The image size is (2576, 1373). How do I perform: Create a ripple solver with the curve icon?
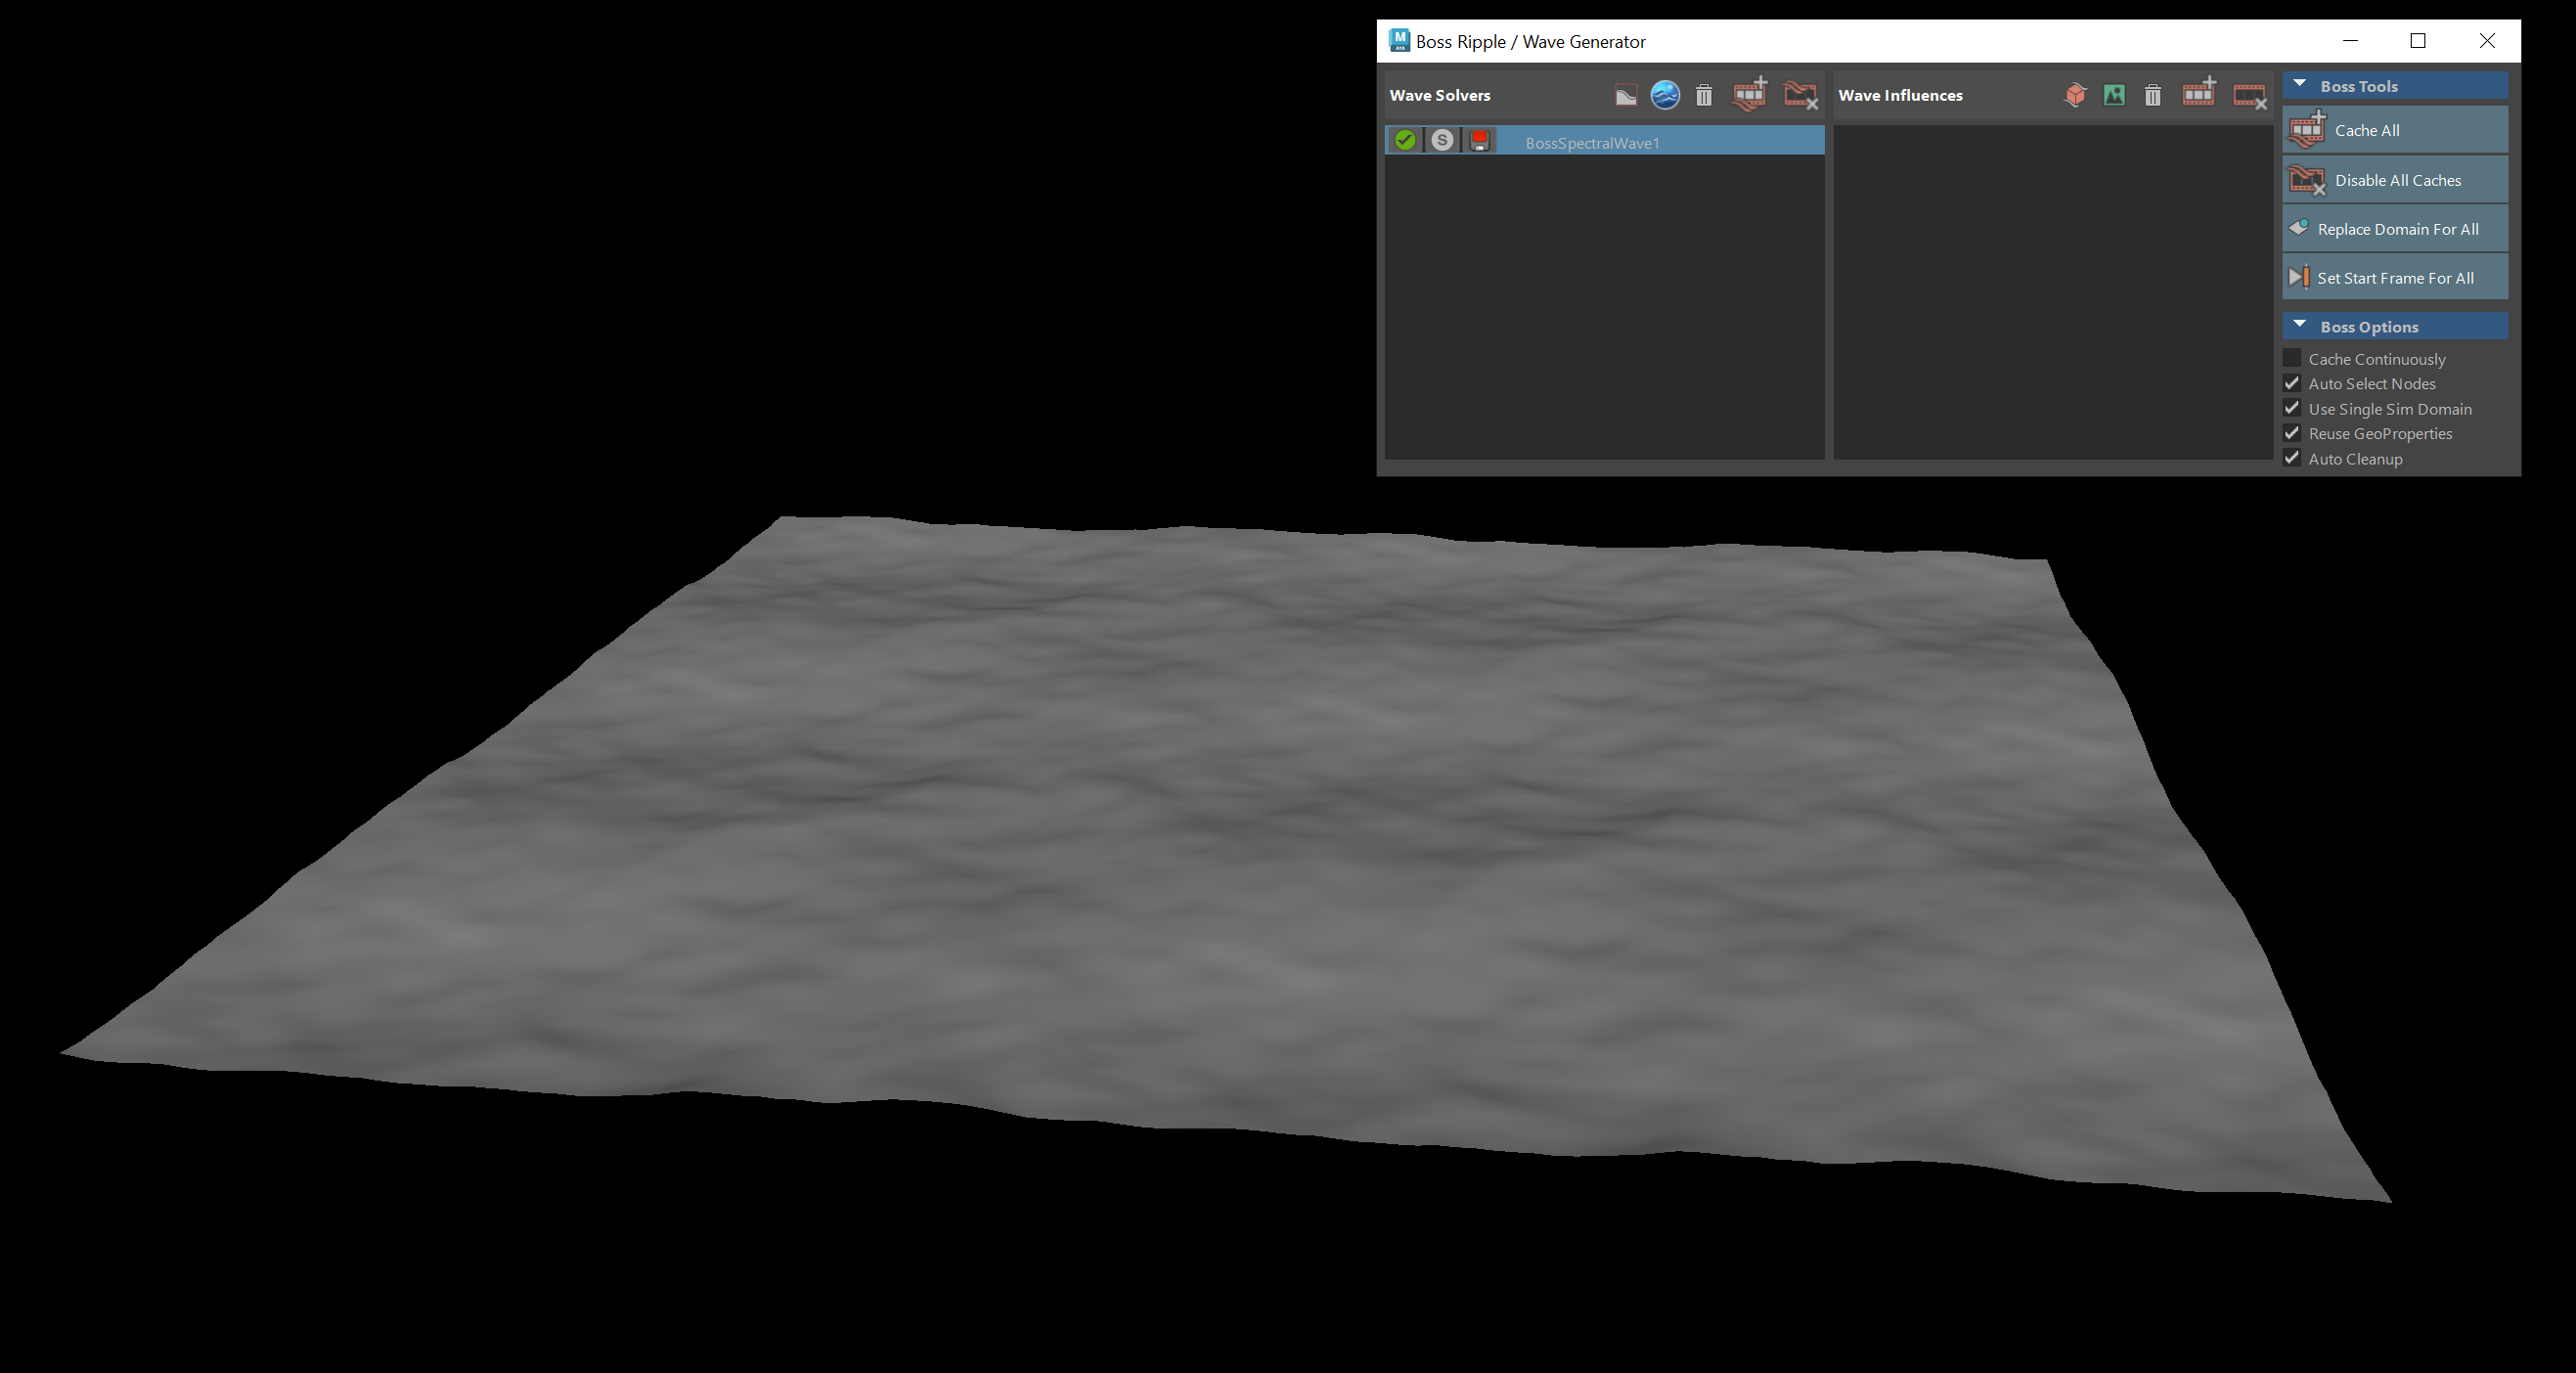[x=1625, y=95]
